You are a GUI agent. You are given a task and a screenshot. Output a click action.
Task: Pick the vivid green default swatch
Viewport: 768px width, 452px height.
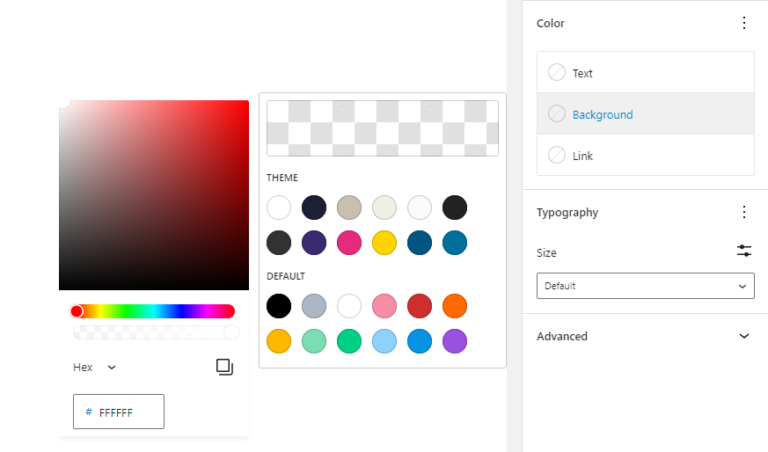point(349,341)
